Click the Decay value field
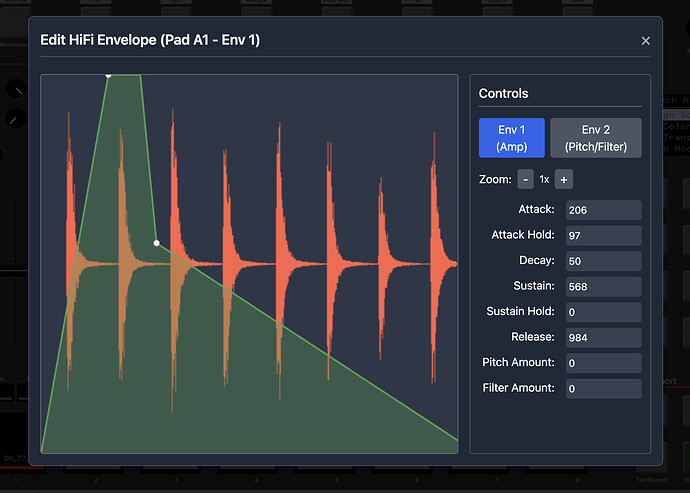The height and width of the screenshot is (493, 690). pyautogui.click(x=603, y=261)
